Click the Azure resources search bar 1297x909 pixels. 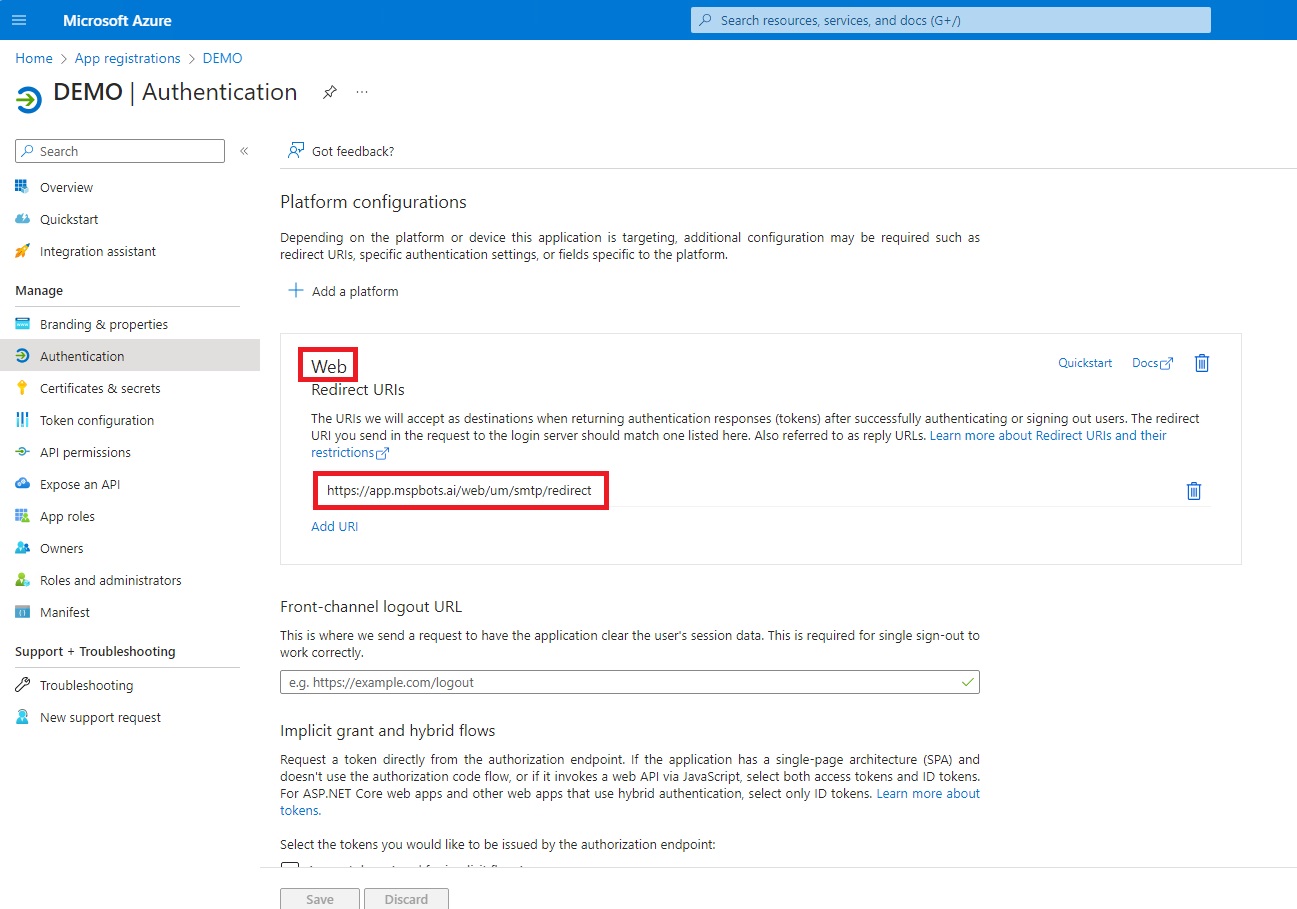pos(948,19)
